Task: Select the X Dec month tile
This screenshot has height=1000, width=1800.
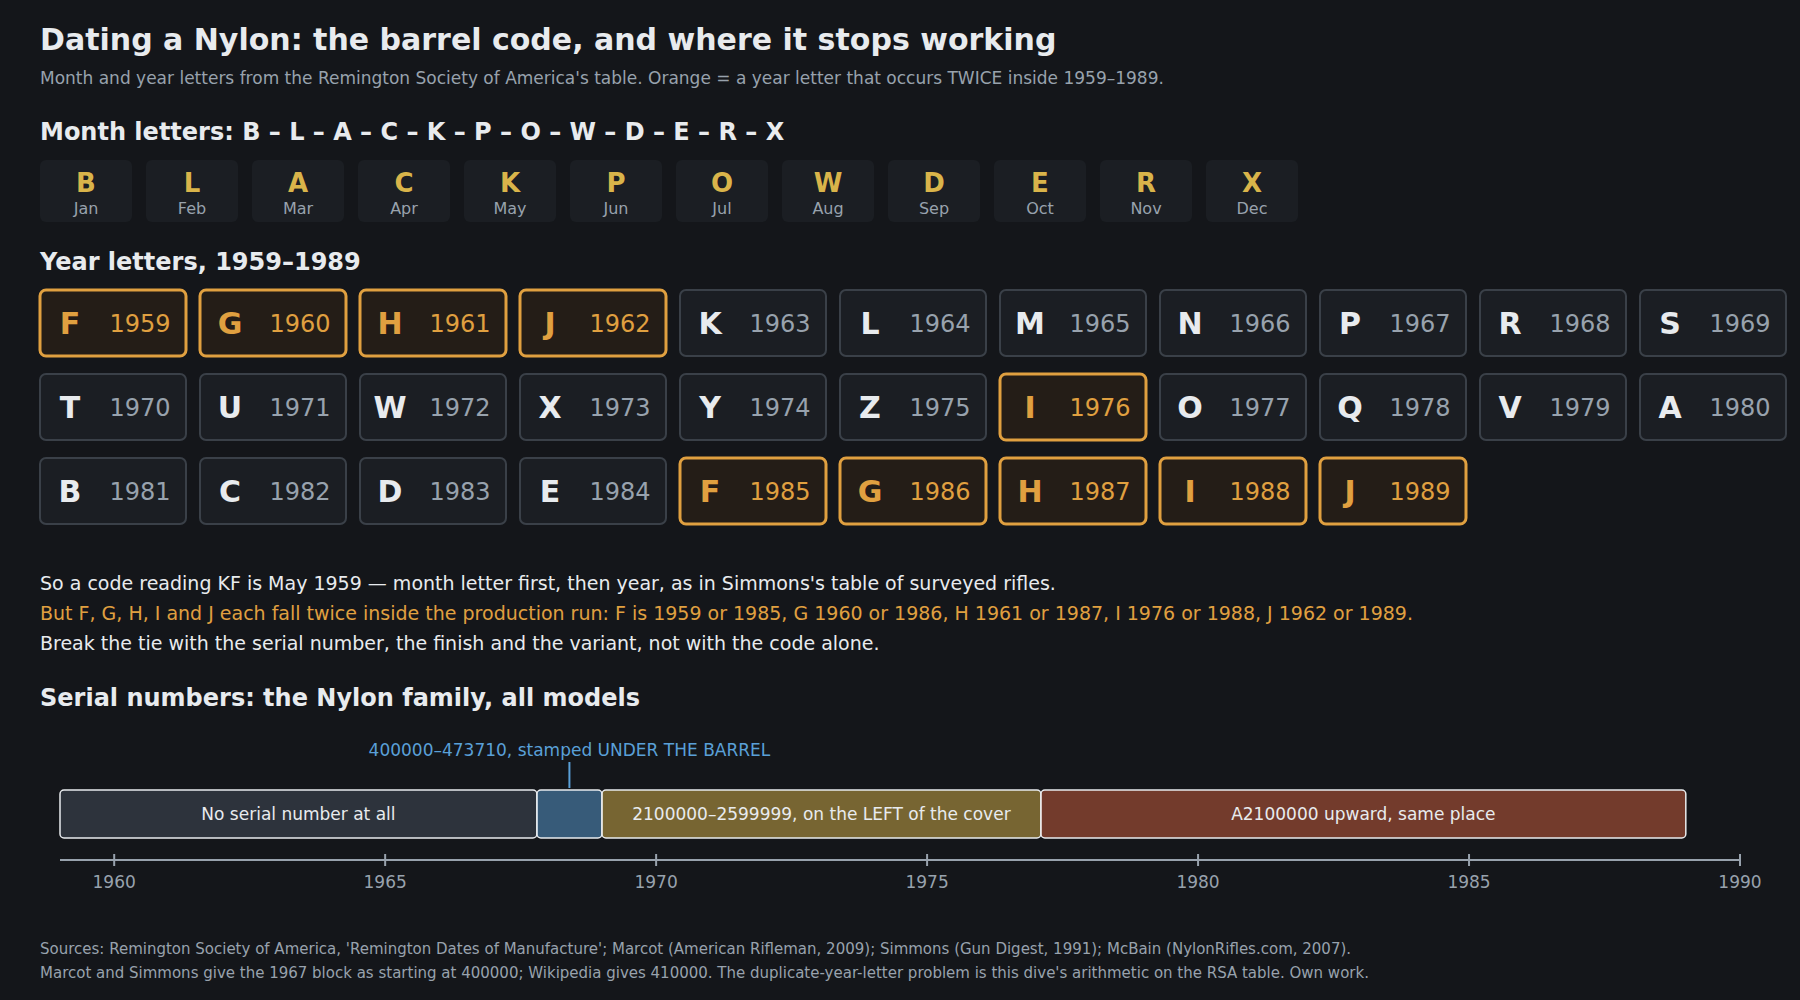Action: click(x=1252, y=191)
